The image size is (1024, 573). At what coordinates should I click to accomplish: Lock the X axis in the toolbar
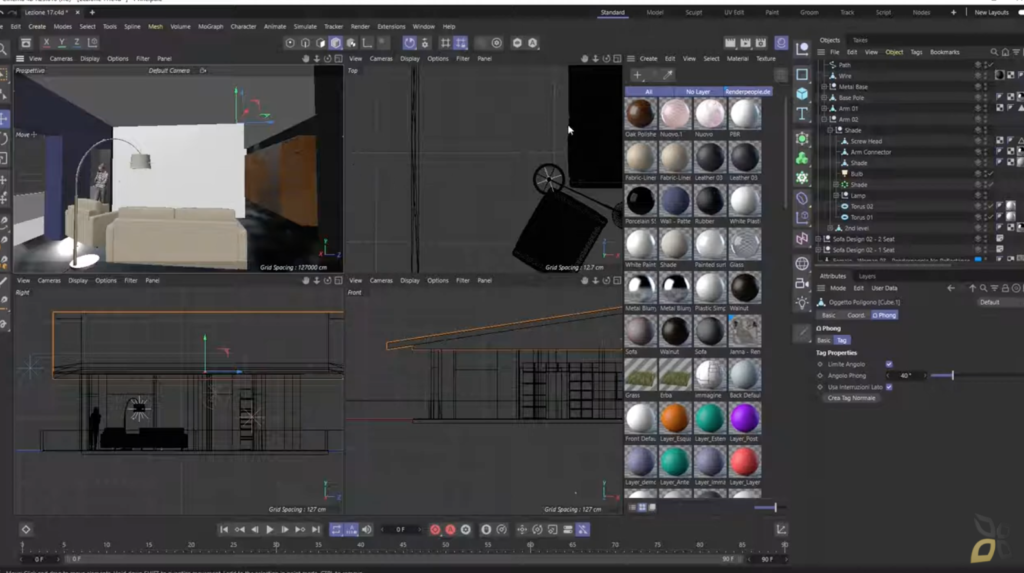pos(46,42)
